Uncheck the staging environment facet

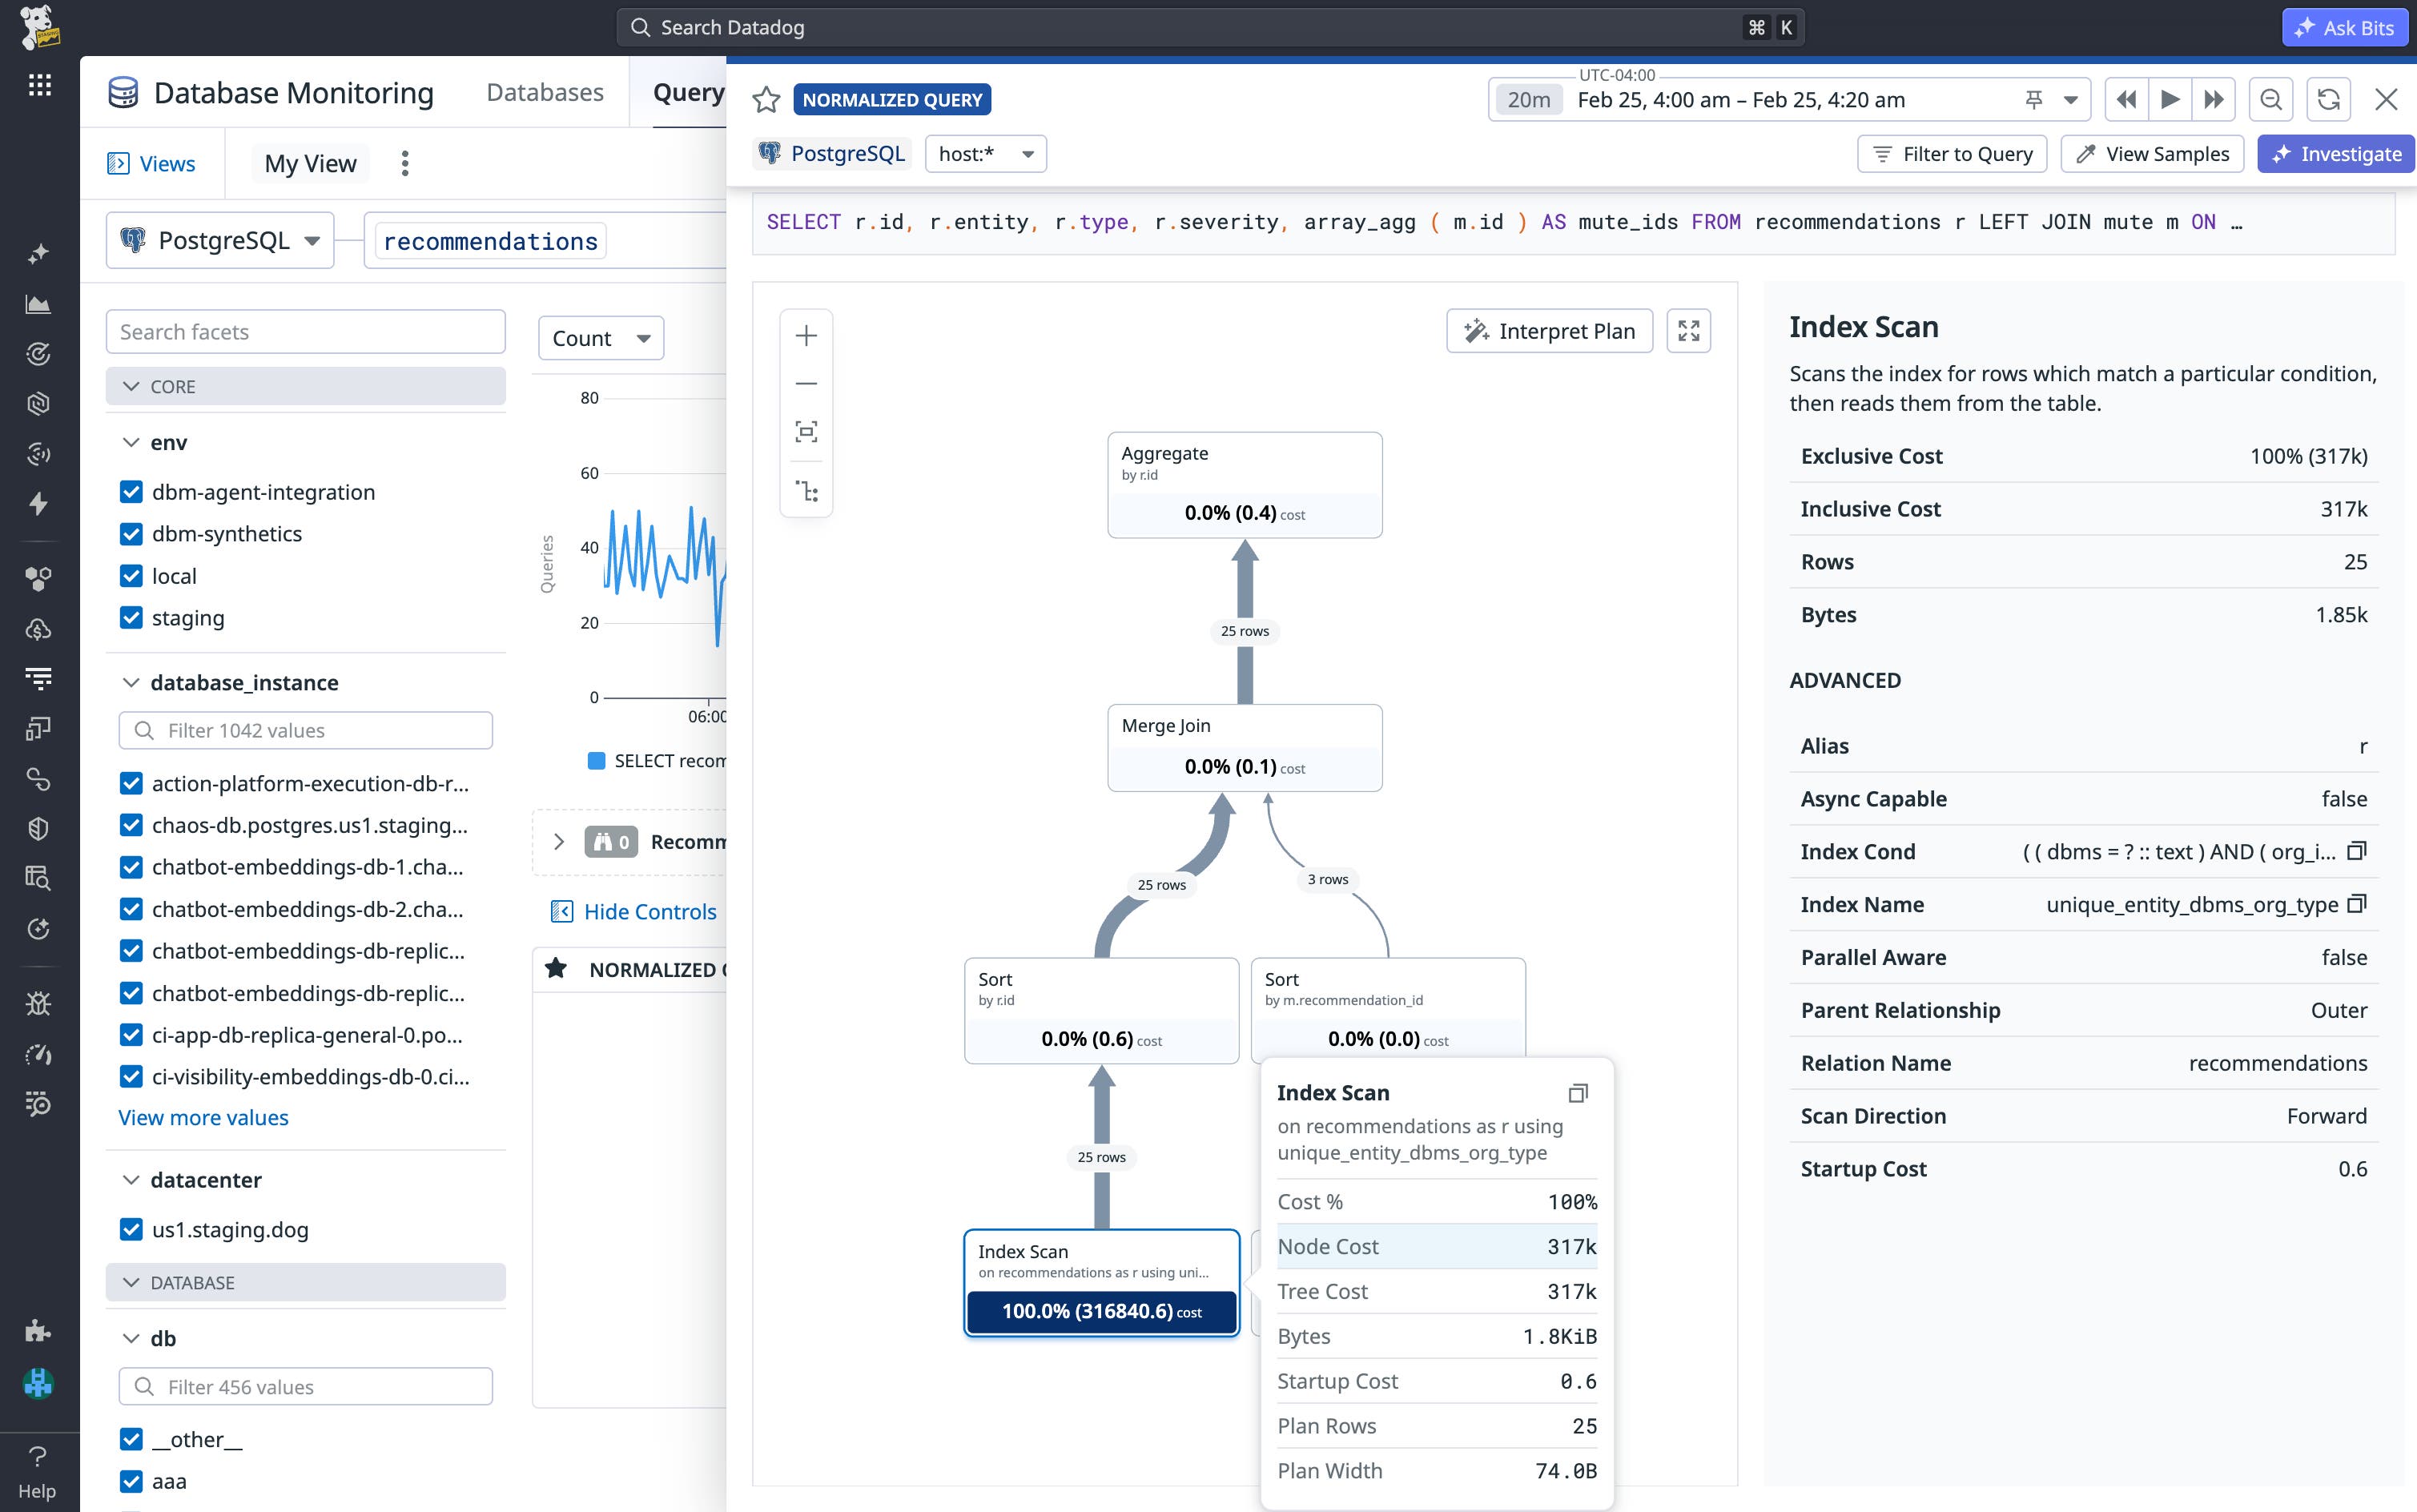click(x=132, y=617)
